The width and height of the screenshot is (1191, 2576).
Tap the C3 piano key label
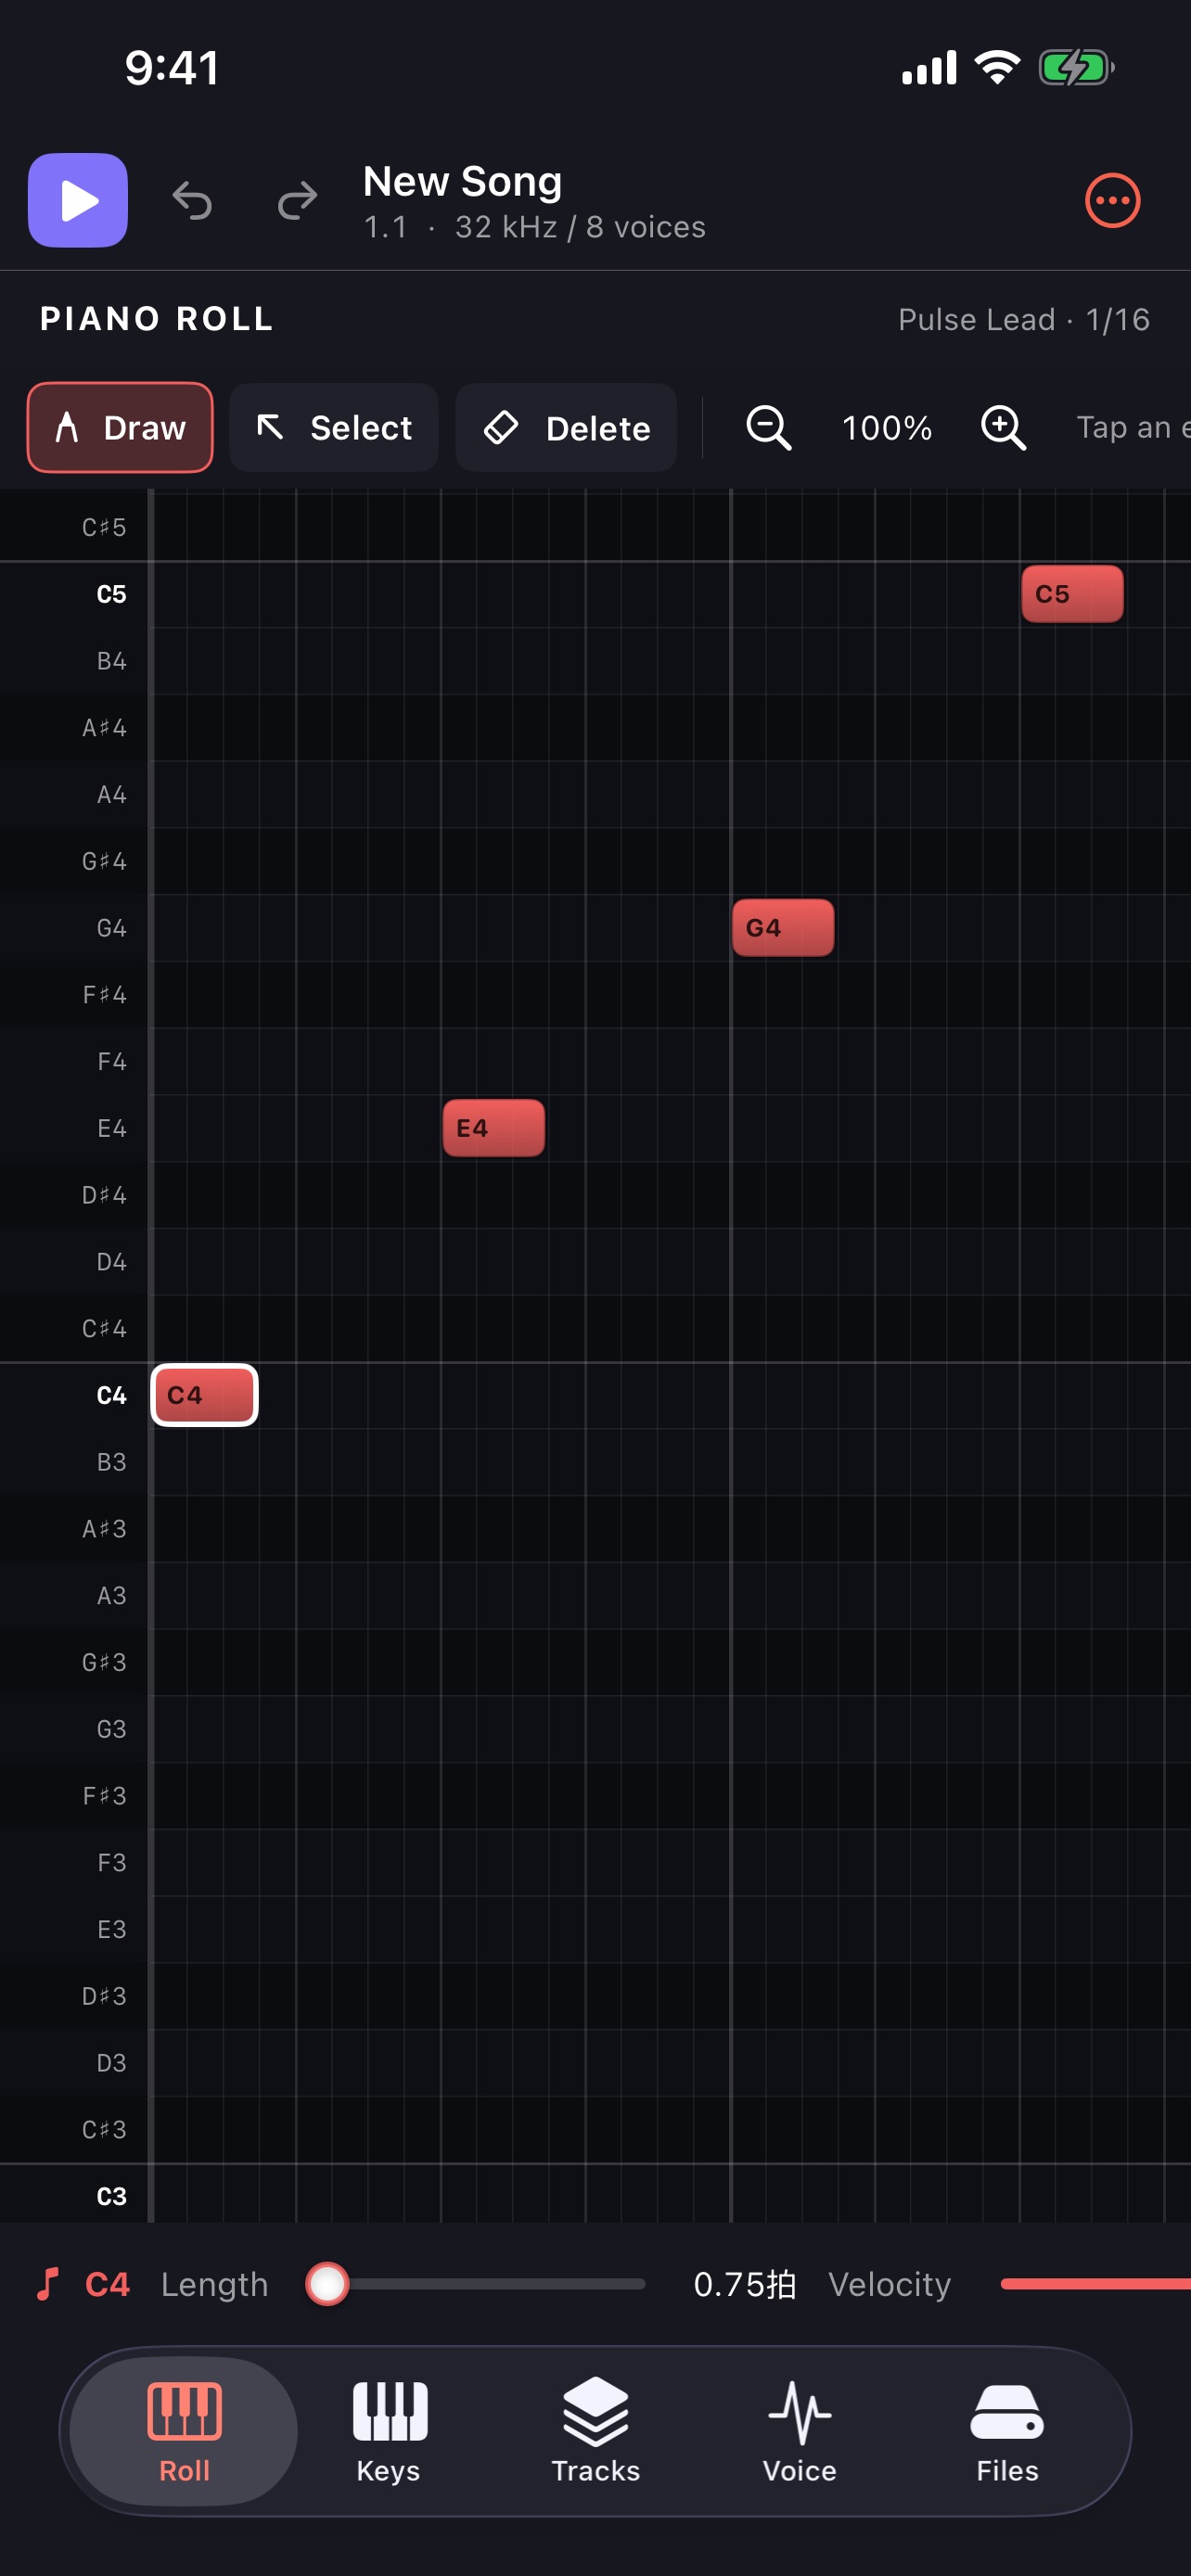[111, 2196]
